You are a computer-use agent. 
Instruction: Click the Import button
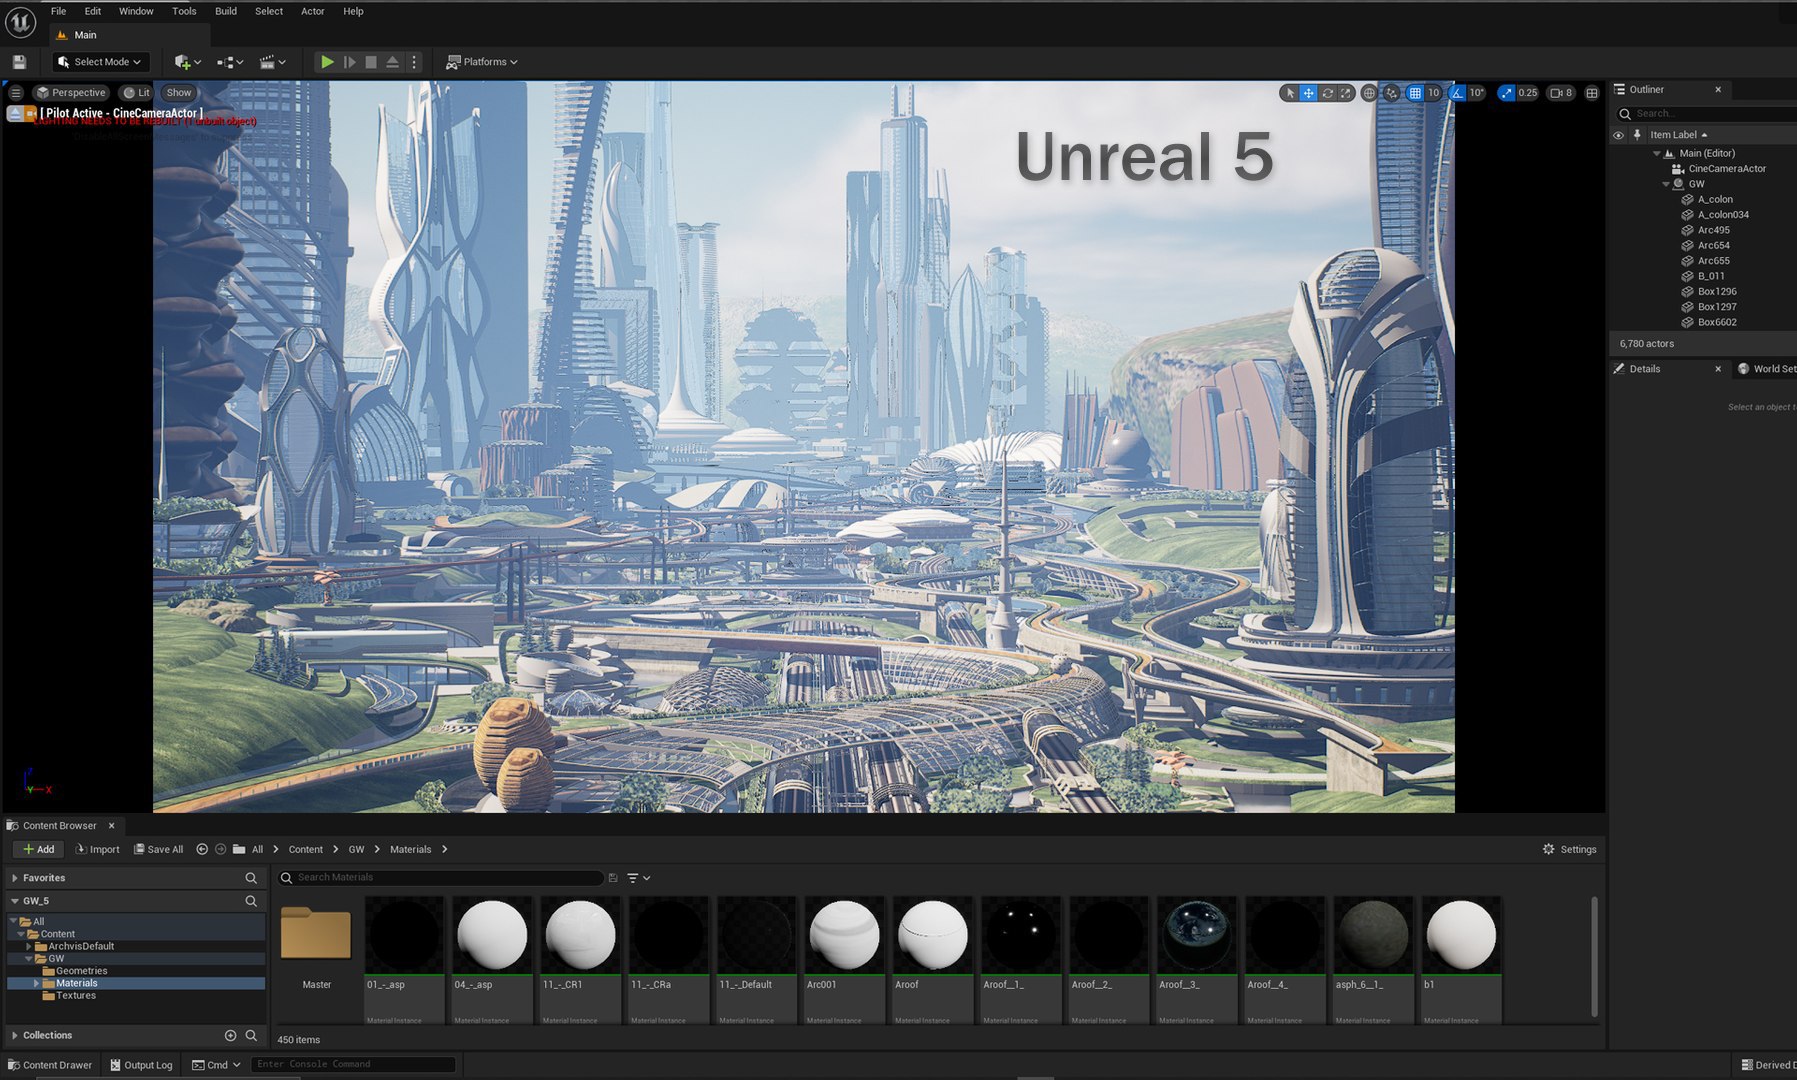click(x=97, y=849)
